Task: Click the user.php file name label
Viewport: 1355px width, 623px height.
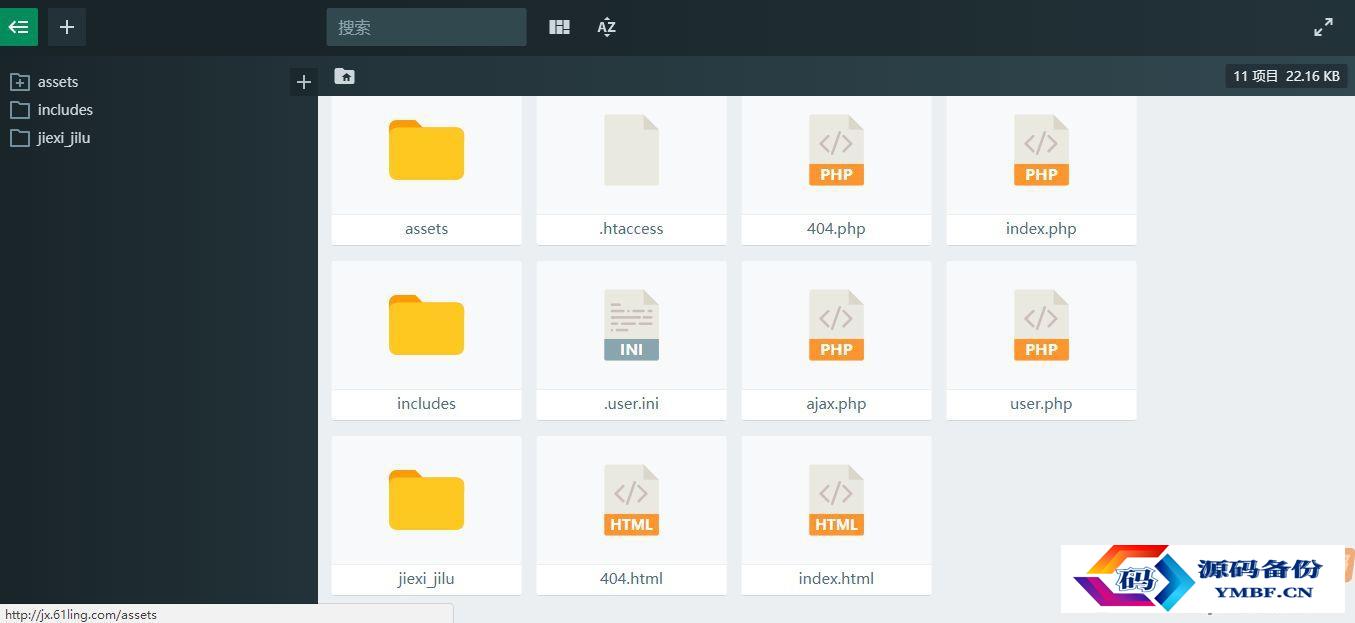Action: point(1041,404)
